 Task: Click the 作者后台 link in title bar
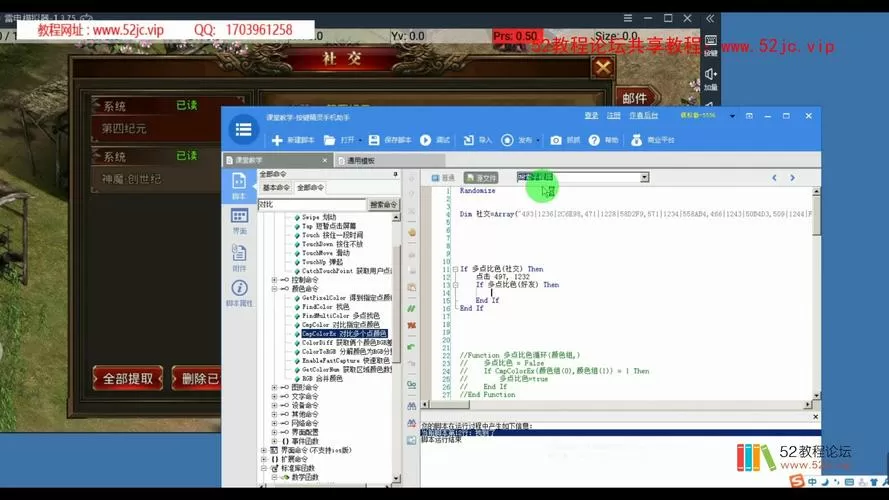tap(644, 115)
